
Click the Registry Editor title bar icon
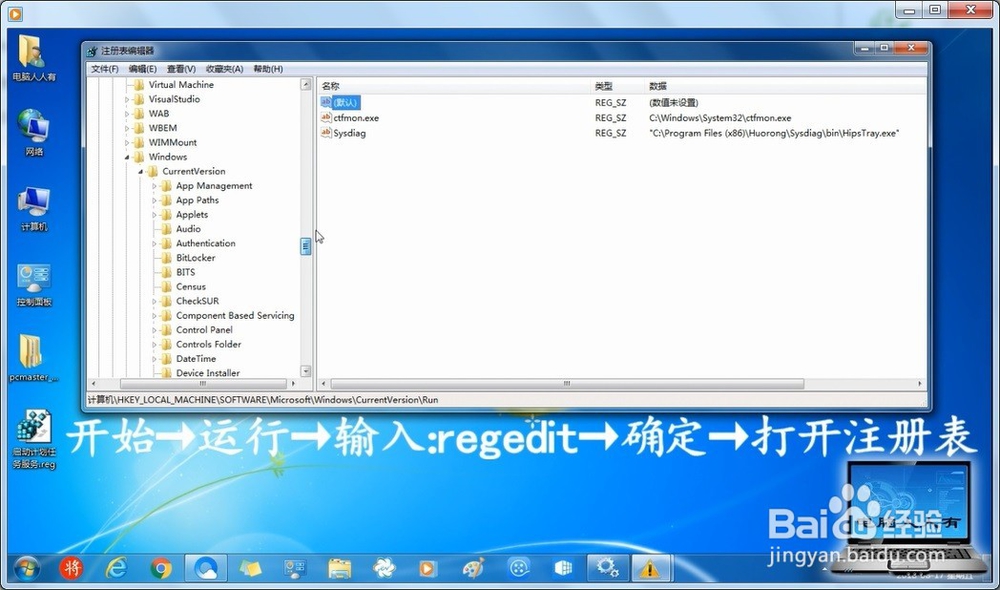point(92,51)
